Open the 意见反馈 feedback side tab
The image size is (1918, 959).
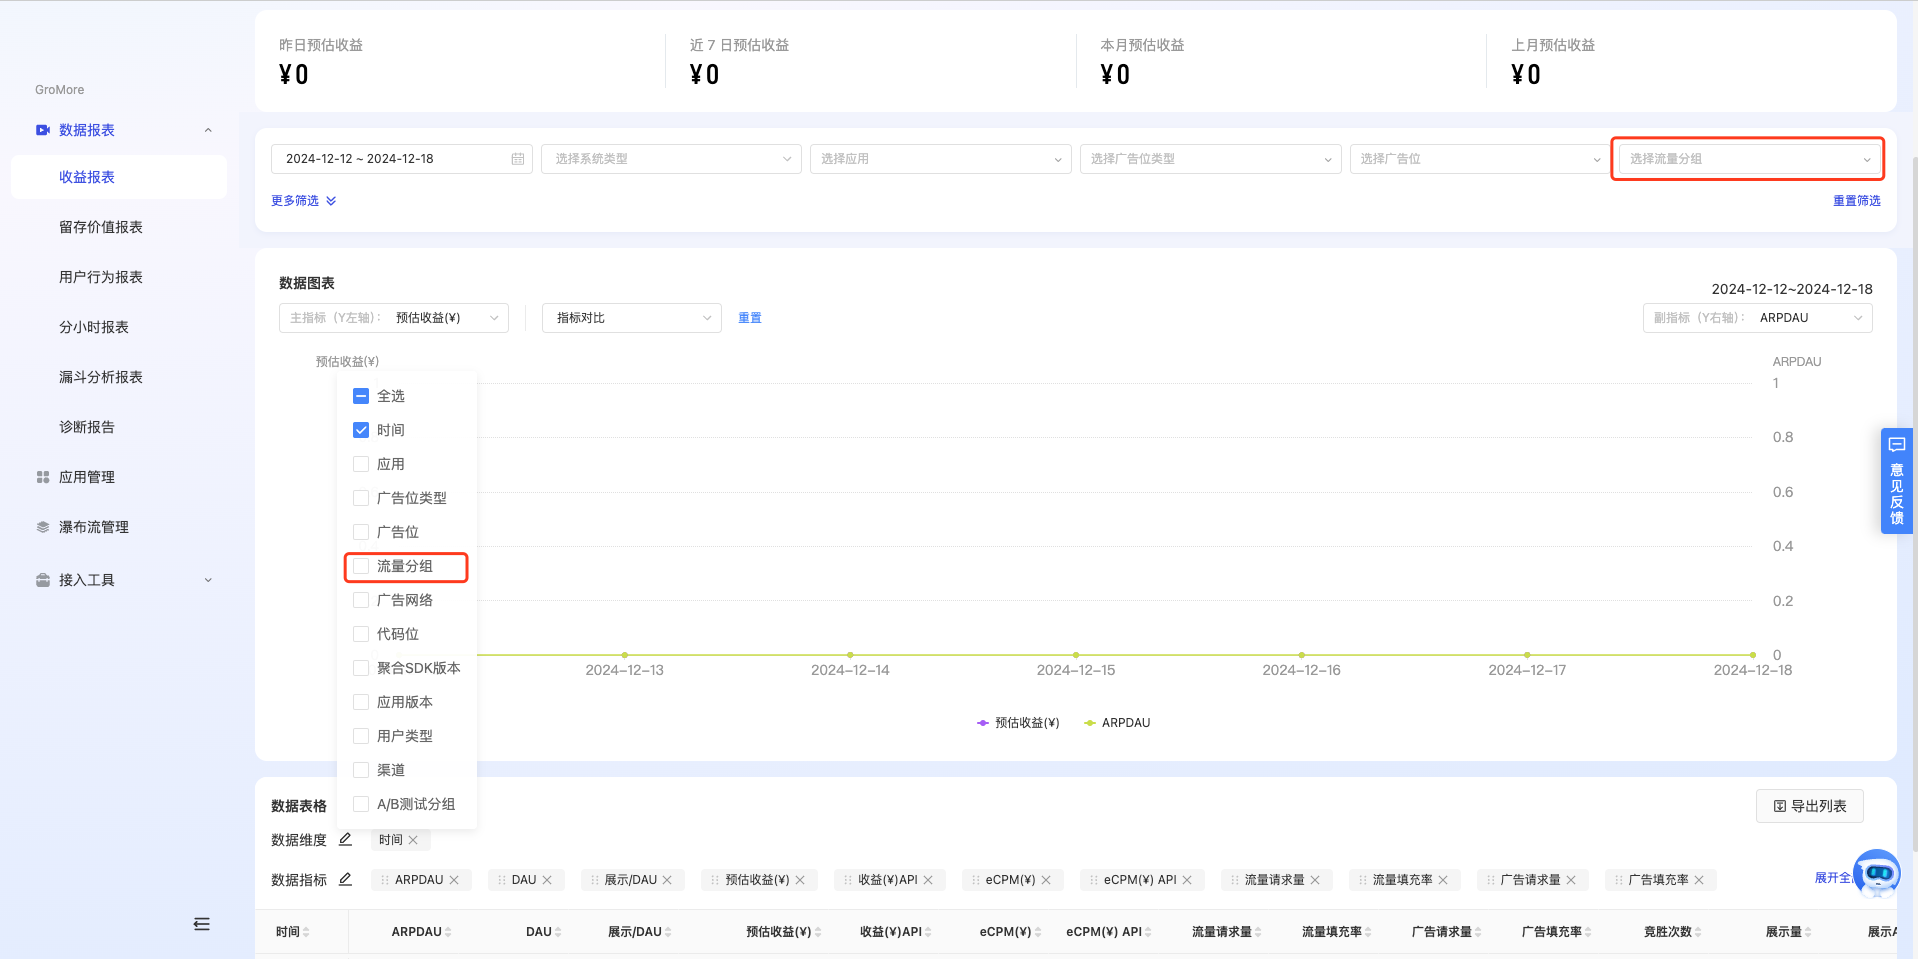tap(1896, 481)
